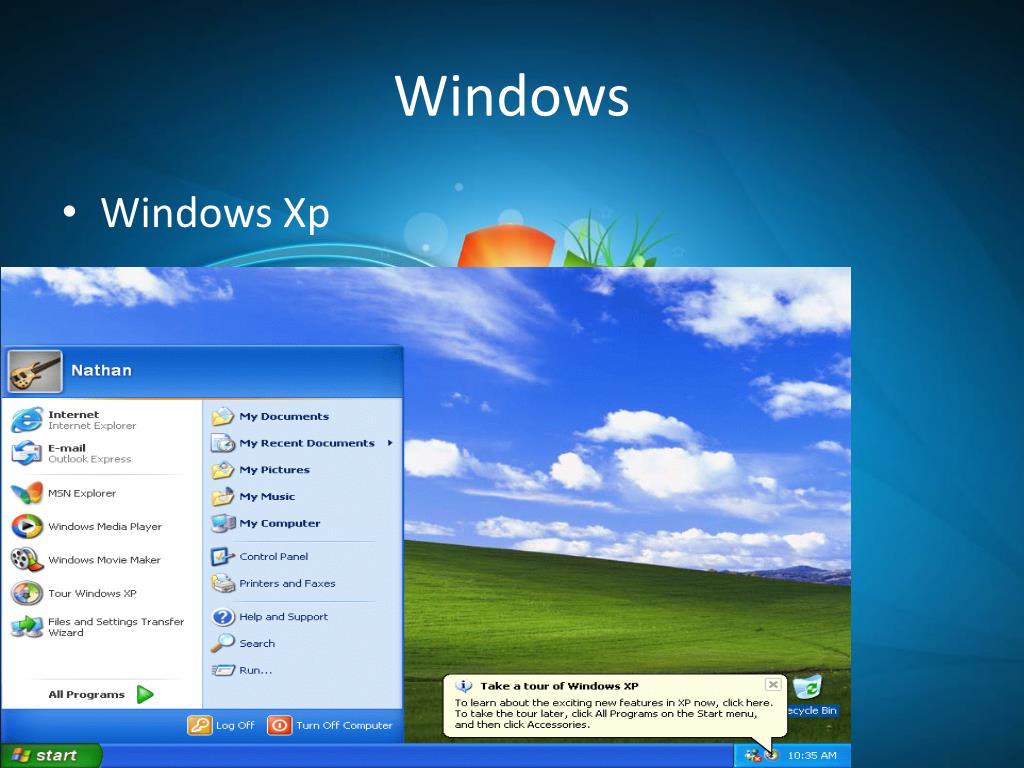Open the Outlook Express E-mail icon

tap(27, 453)
